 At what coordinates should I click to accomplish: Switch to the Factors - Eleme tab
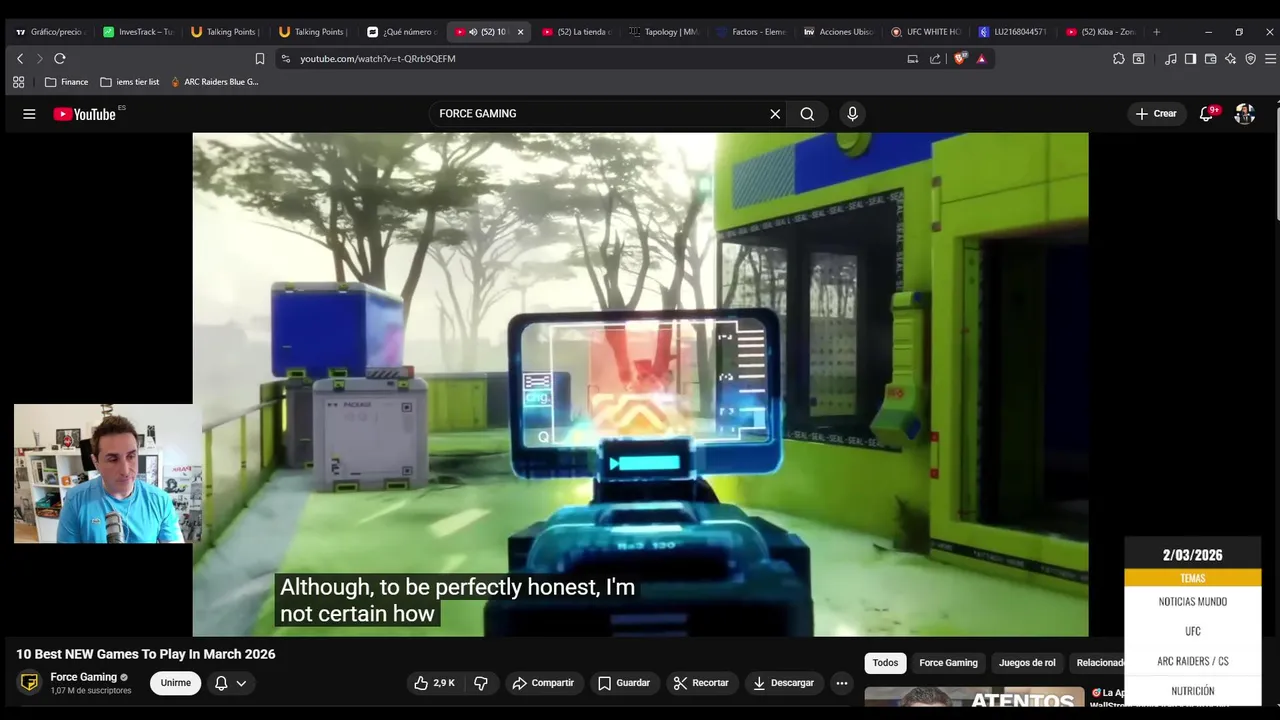752,32
